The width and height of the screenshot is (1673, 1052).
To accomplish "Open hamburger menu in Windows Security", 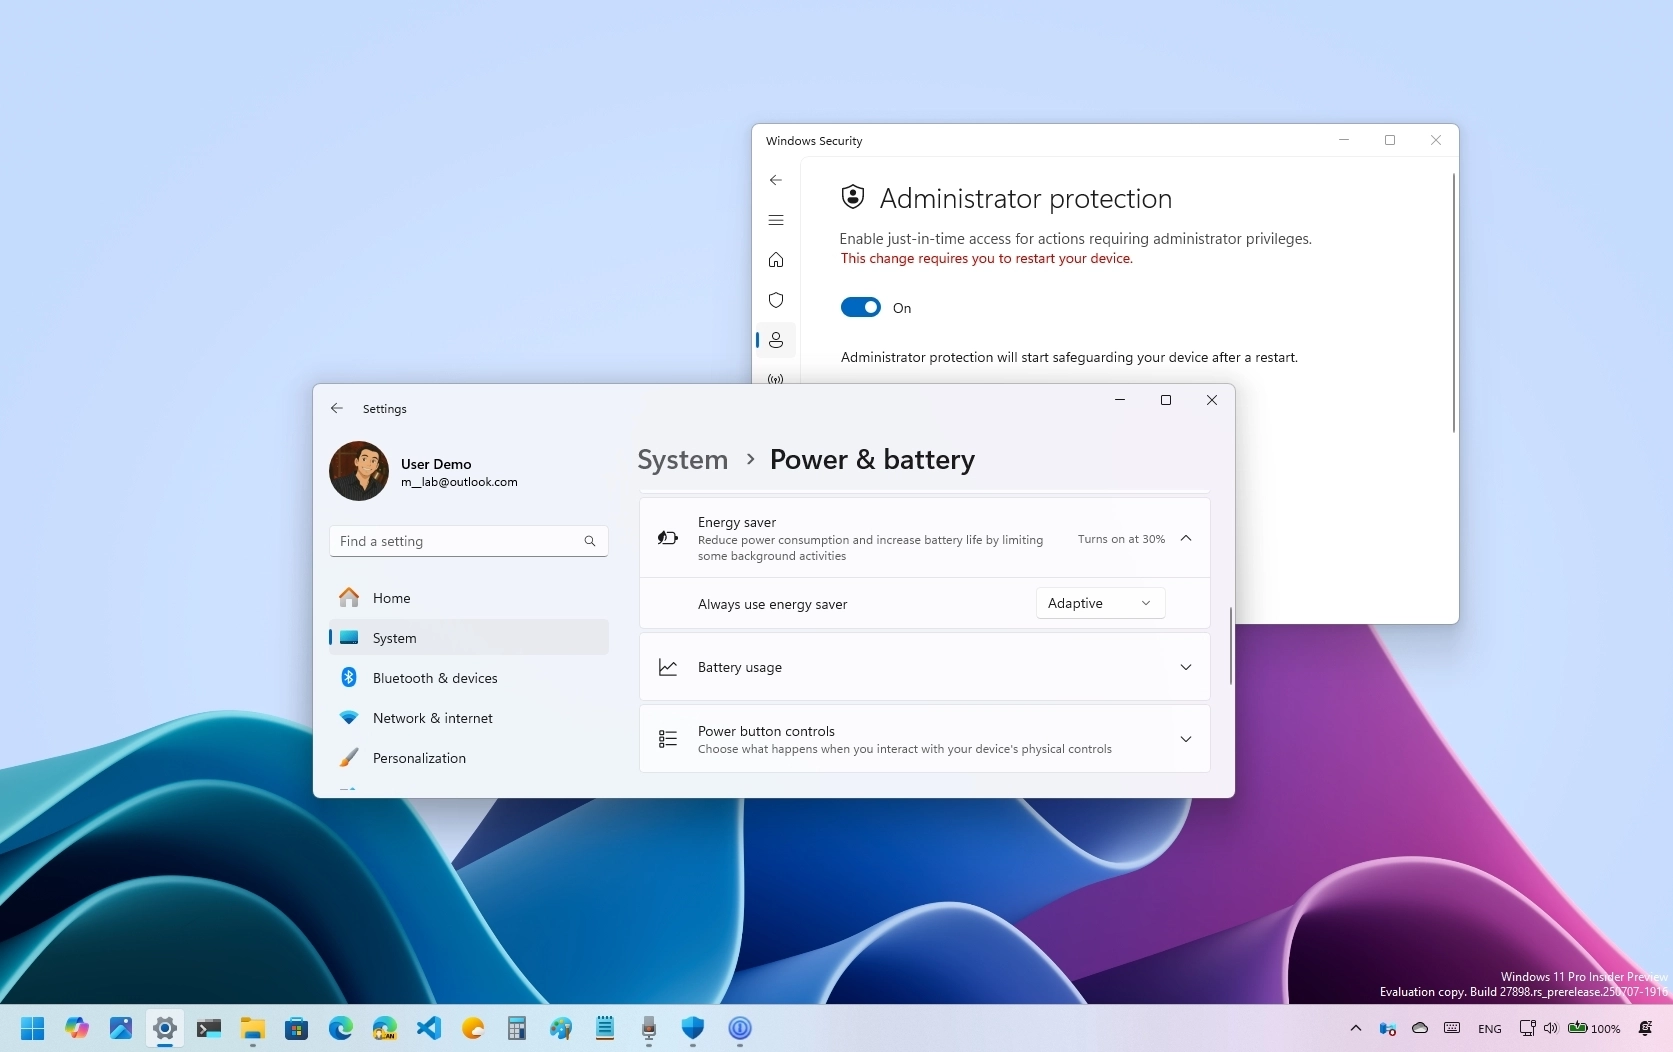I will [776, 220].
